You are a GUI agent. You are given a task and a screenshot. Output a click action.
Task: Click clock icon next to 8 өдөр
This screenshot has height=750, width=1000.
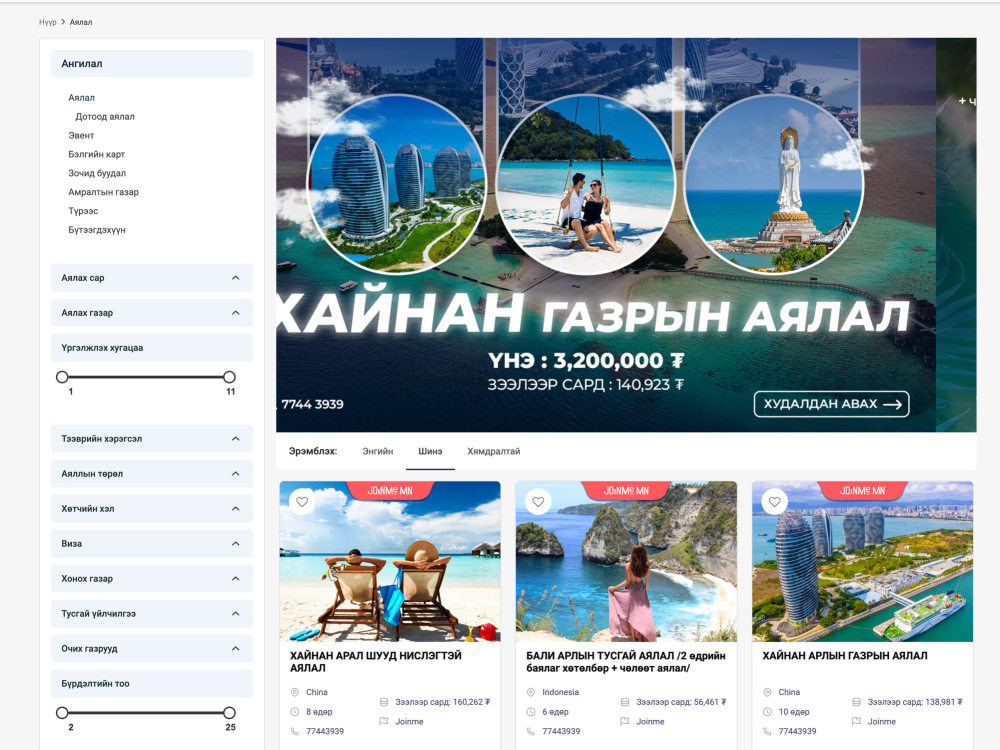pos(295,712)
